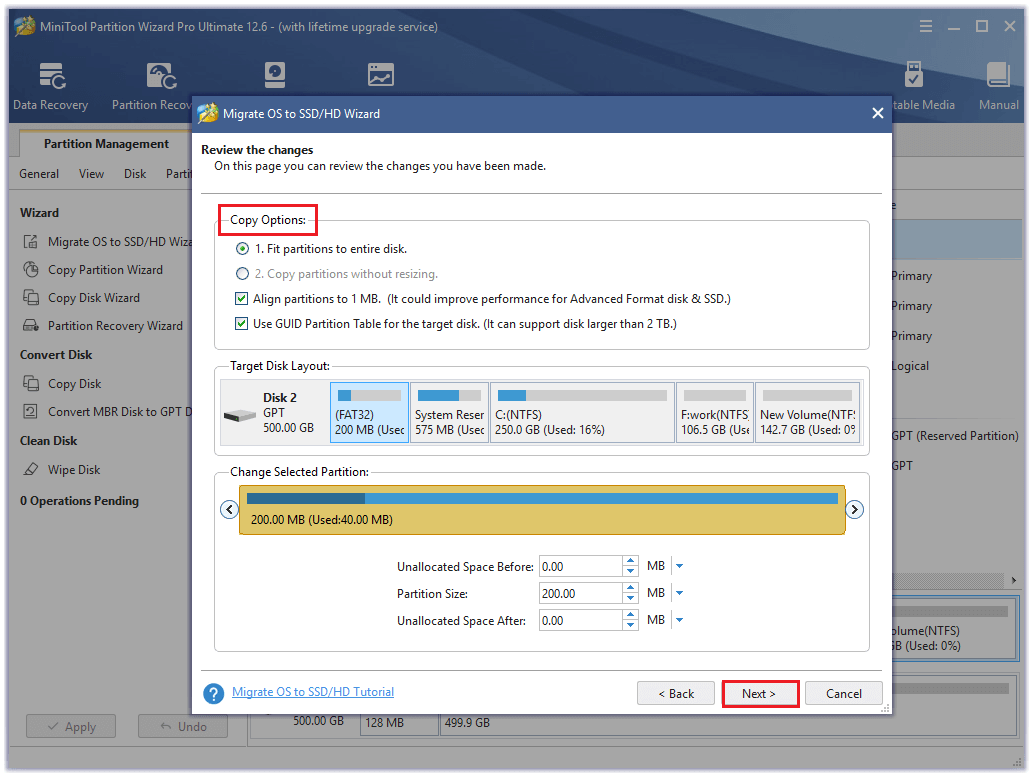Click Copy Partition Wizard in sidebar

pos(105,270)
